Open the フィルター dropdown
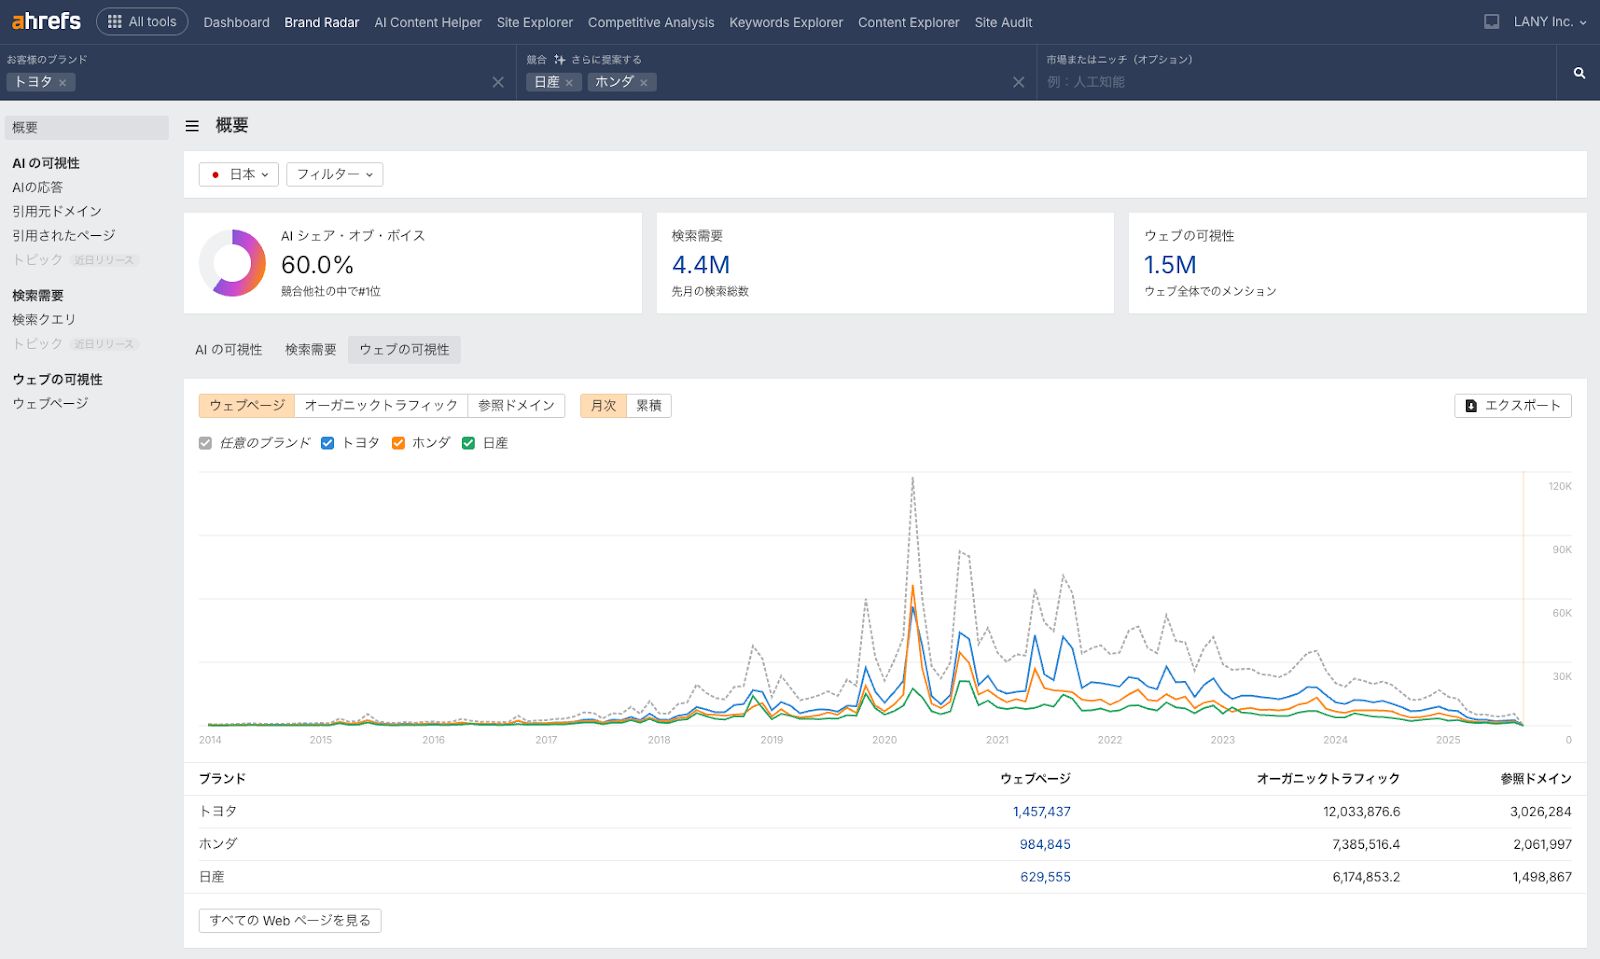Viewport: 1600px width, 959px height. pyautogui.click(x=335, y=174)
